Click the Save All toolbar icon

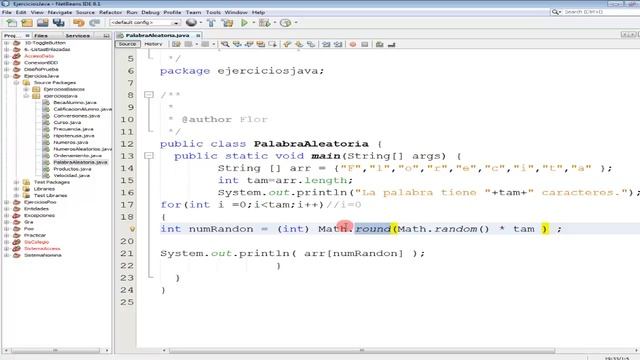[58, 23]
